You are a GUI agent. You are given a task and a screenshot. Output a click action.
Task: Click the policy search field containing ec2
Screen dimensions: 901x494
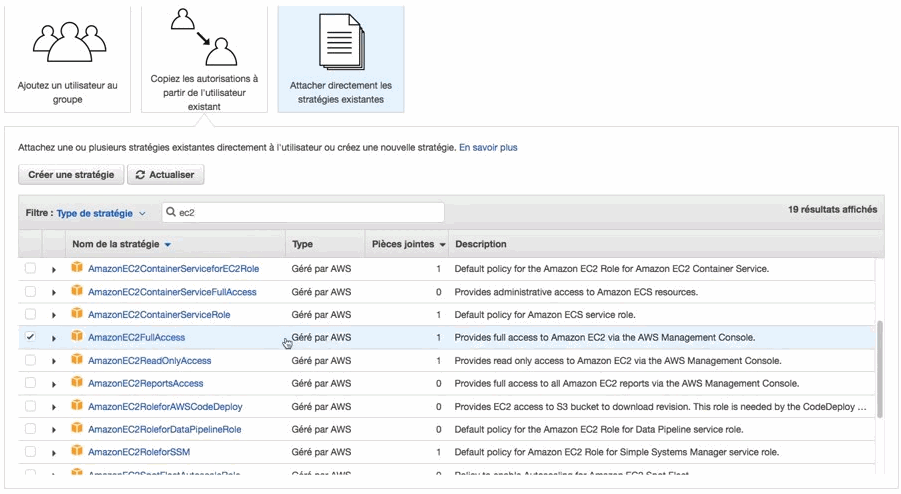pyautogui.click(x=303, y=213)
